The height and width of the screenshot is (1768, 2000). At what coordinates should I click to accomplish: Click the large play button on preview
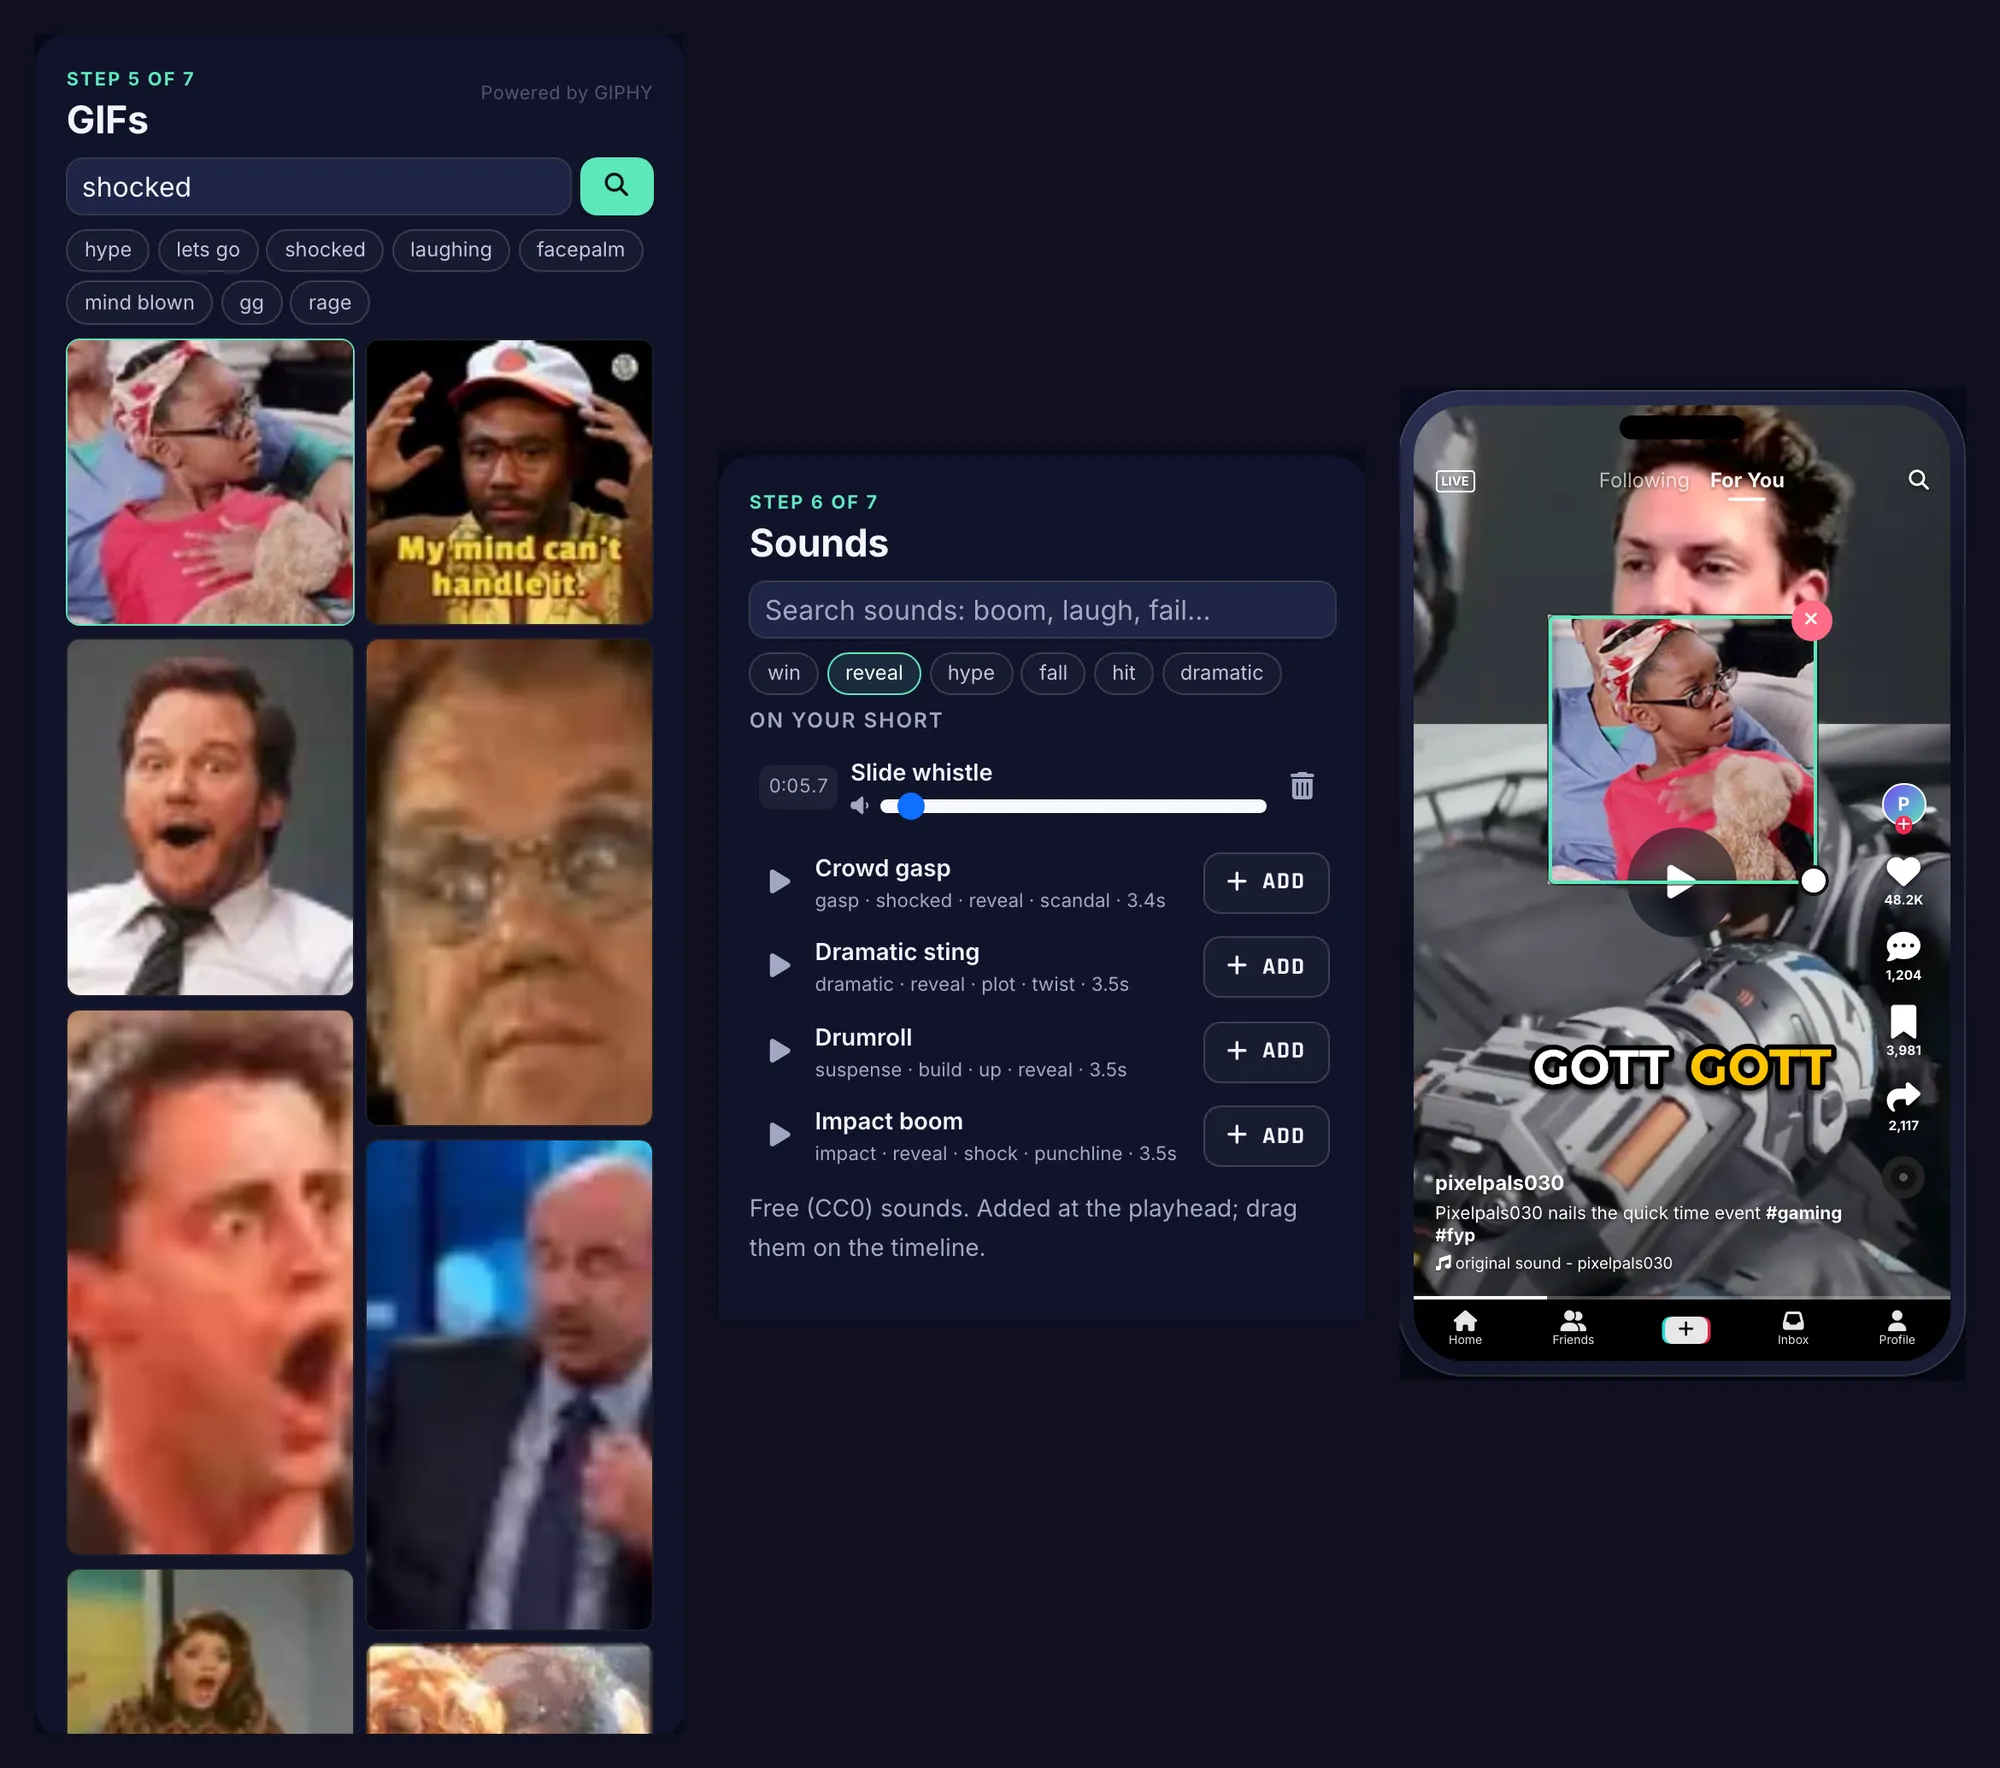(x=1681, y=881)
